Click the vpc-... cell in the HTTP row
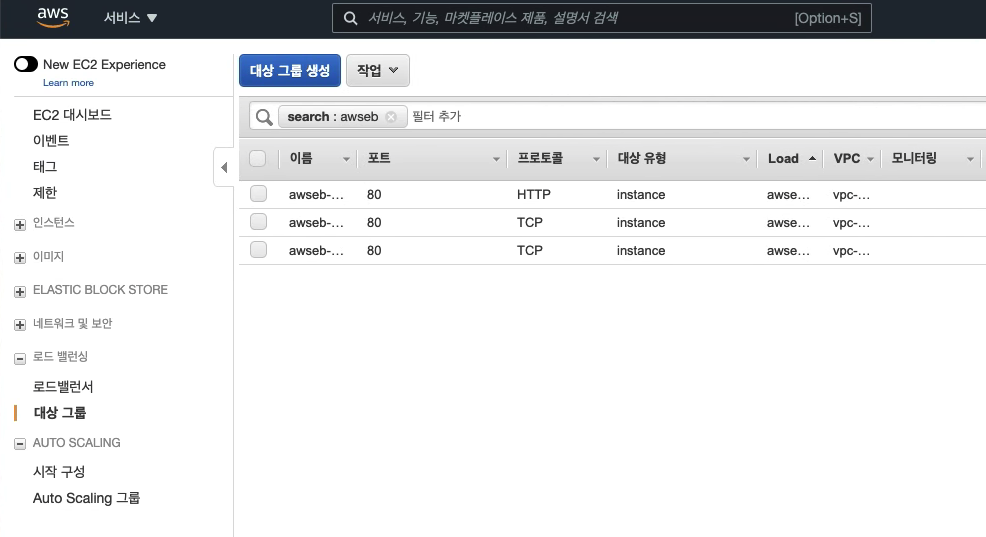The image size is (986, 537). click(851, 195)
